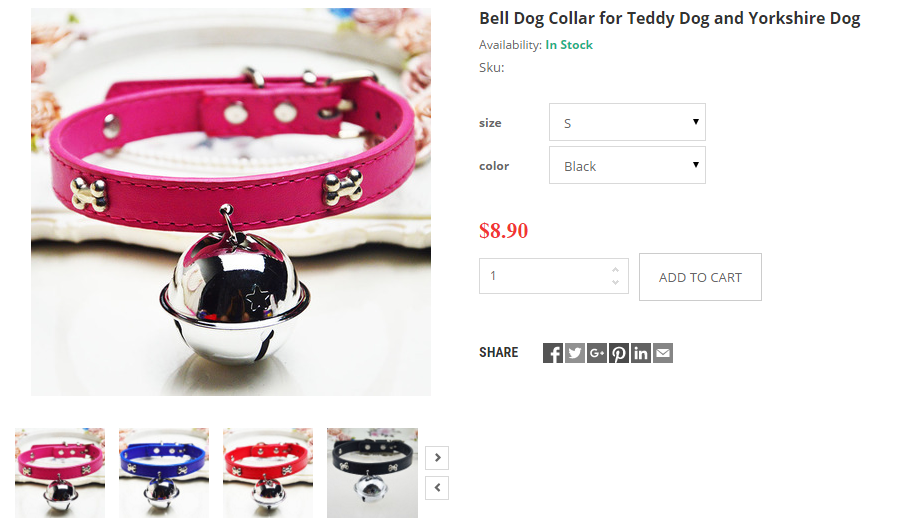The width and height of the screenshot is (900, 522).
Task: Share product via email icon
Action: (x=663, y=353)
